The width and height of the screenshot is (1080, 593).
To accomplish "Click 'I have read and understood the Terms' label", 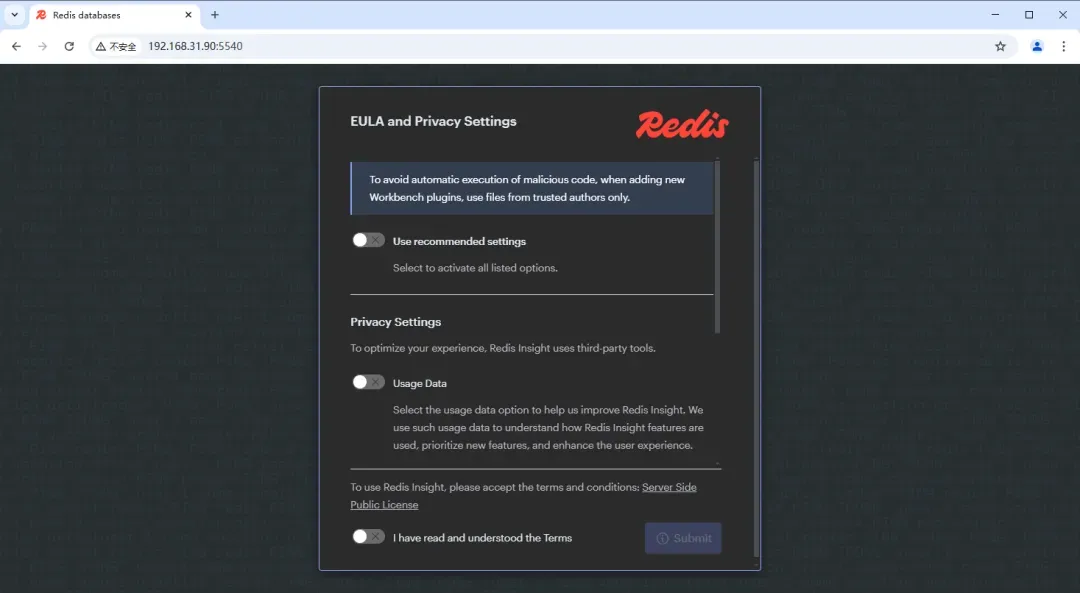I will pos(482,538).
